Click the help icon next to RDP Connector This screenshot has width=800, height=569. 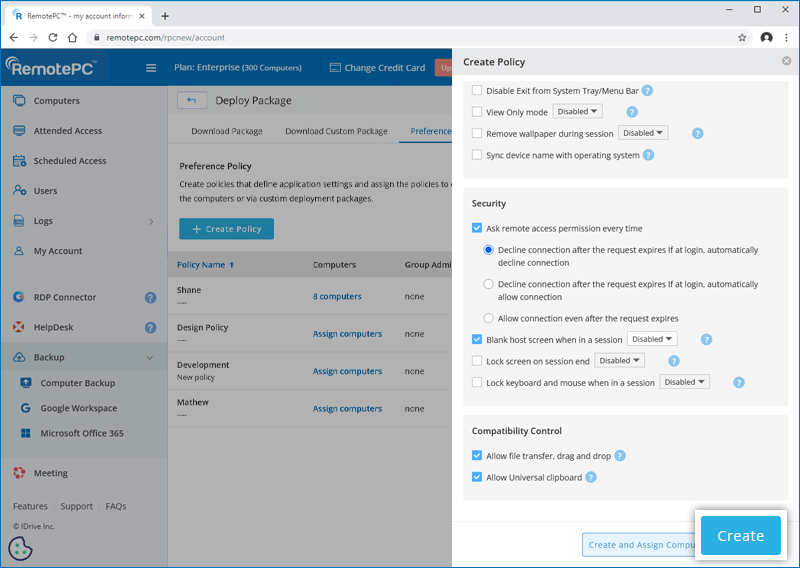150,297
